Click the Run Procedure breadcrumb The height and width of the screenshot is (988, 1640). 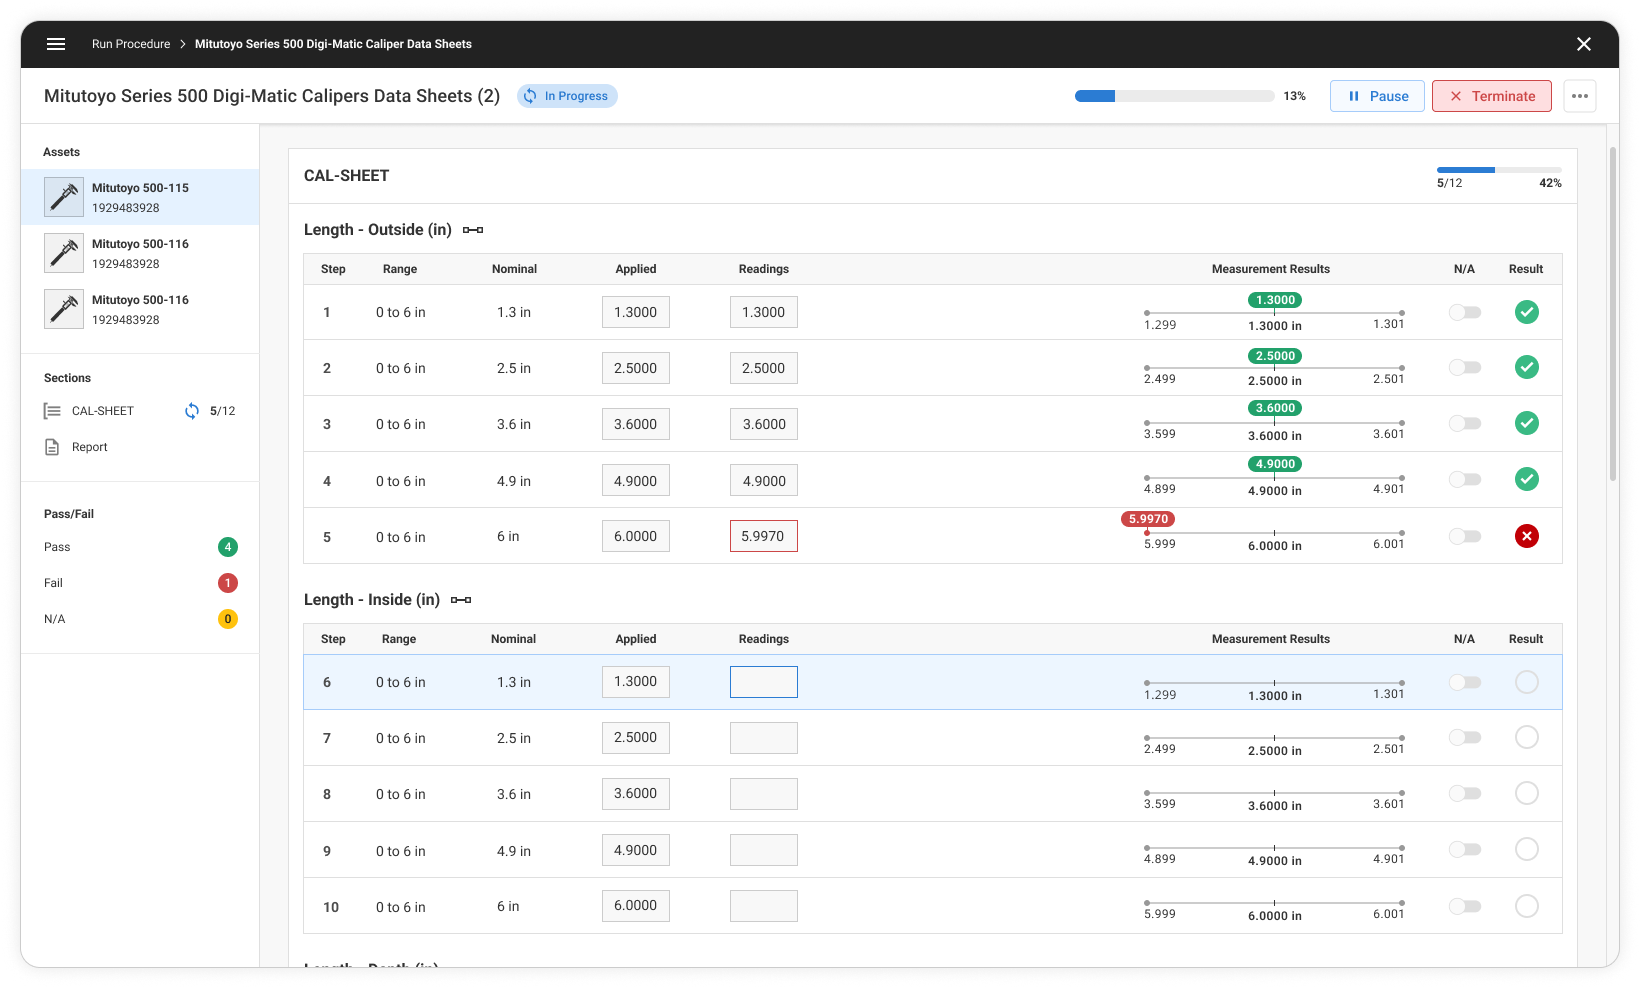coord(131,44)
